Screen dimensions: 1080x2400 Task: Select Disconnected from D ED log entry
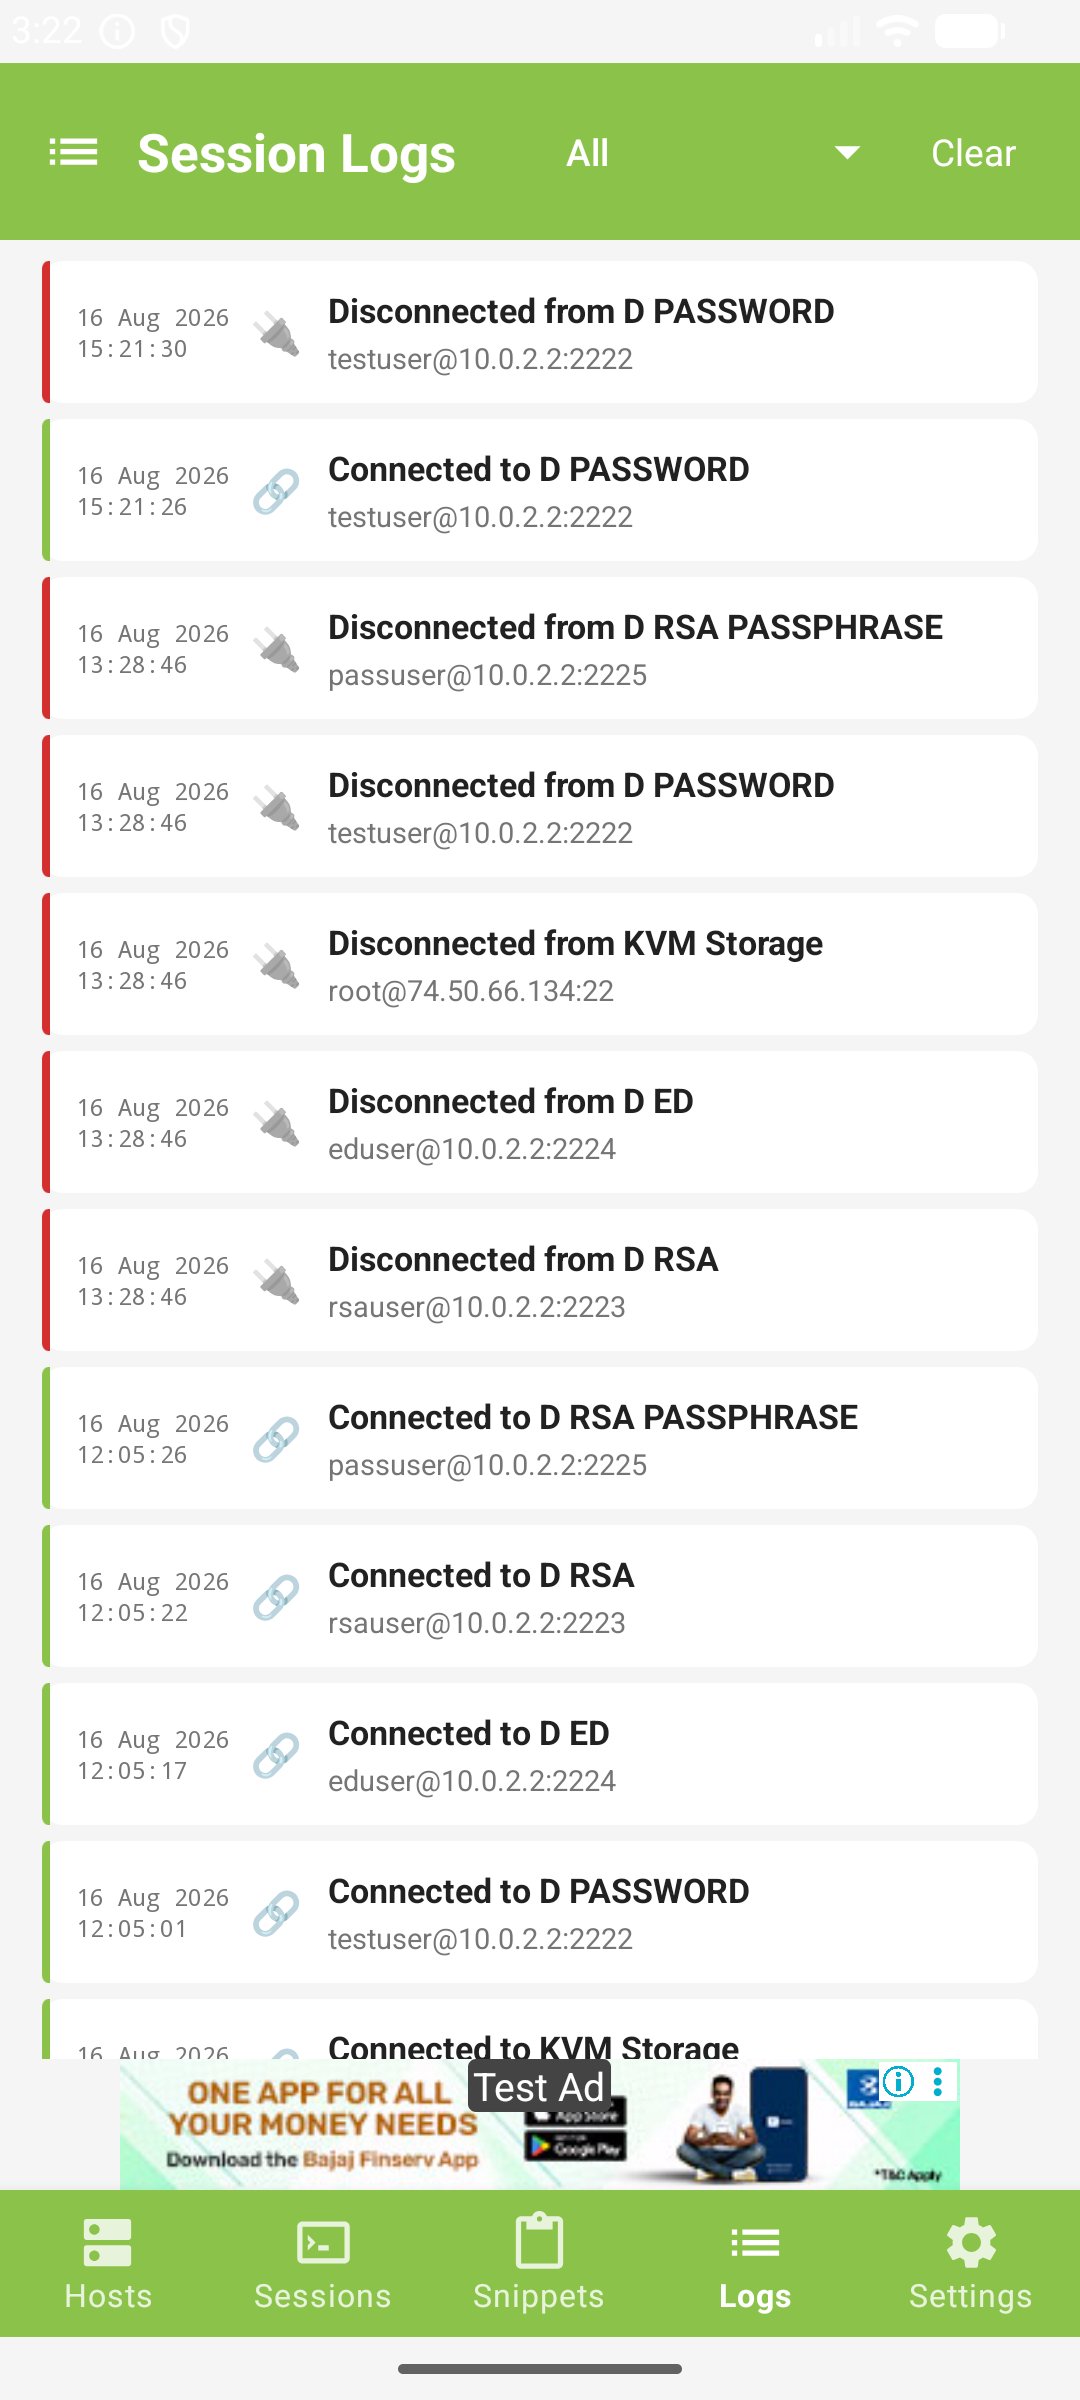(x=540, y=1122)
